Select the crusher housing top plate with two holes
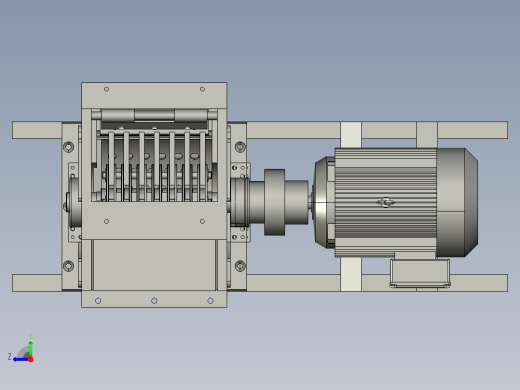The width and height of the screenshot is (520, 390). click(x=154, y=95)
